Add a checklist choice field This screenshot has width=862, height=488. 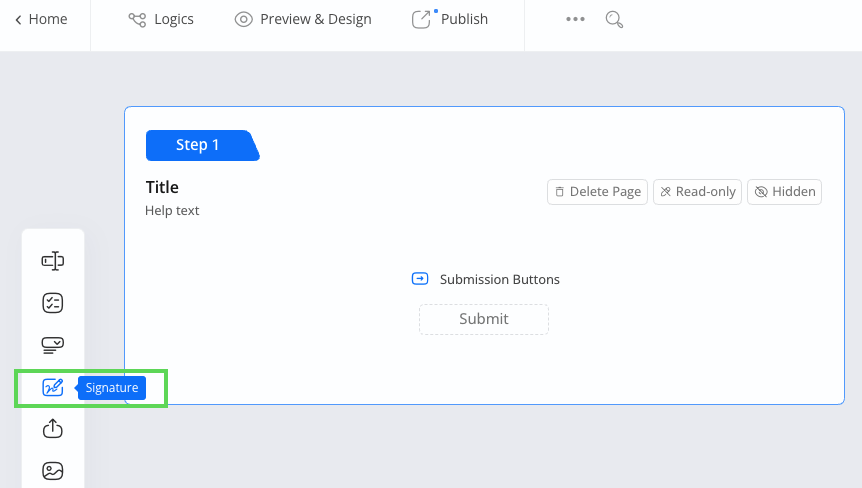53,303
